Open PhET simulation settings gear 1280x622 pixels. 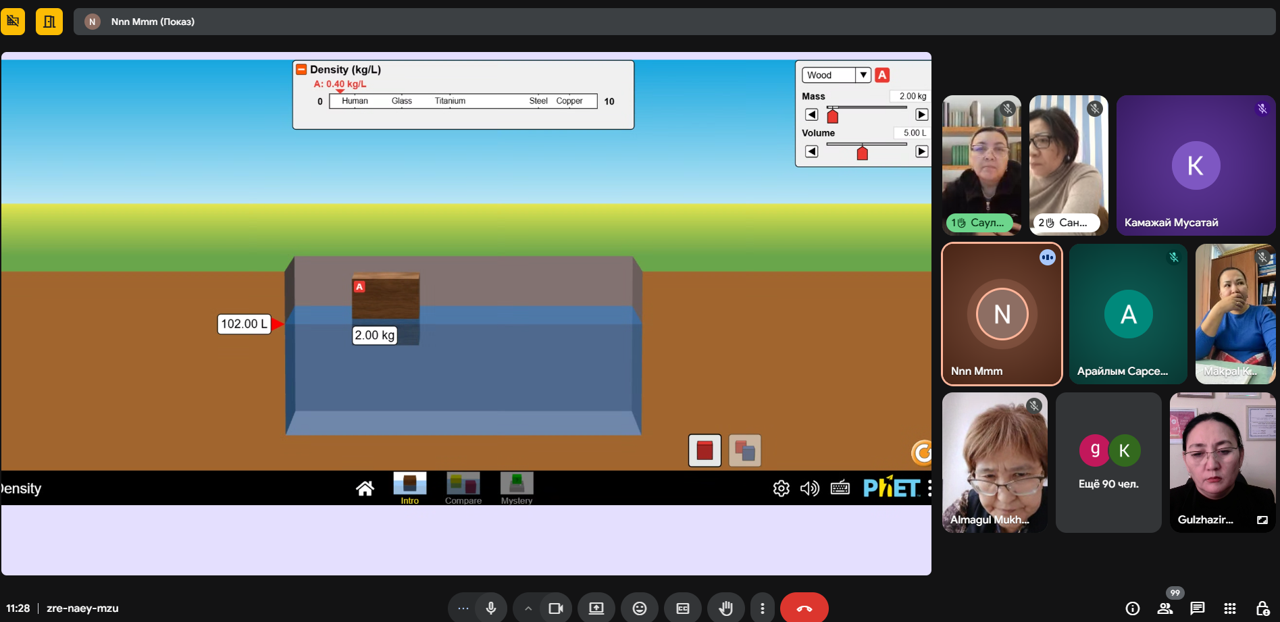[781, 488]
